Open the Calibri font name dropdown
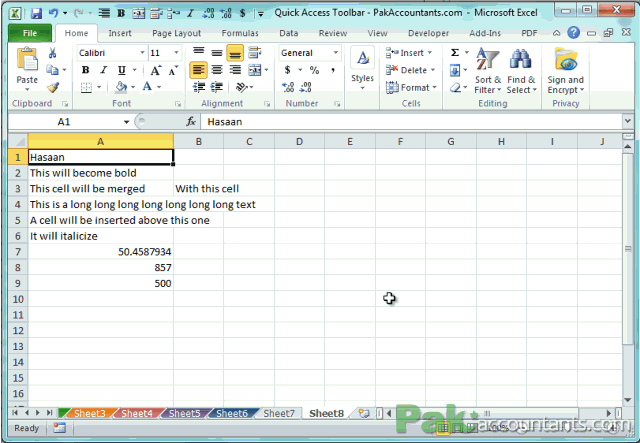This screenshot has height=443, width=640. coord(142,53)
